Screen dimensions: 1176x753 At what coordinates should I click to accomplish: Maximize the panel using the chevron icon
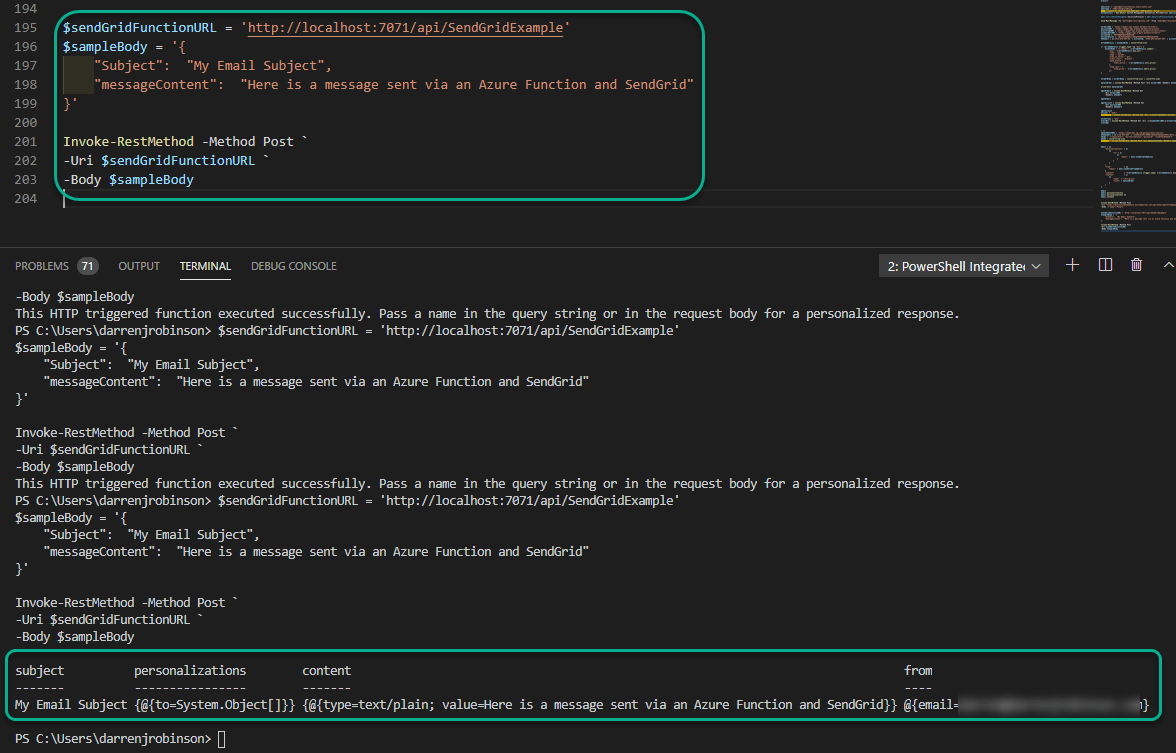tap(1167, 264)
